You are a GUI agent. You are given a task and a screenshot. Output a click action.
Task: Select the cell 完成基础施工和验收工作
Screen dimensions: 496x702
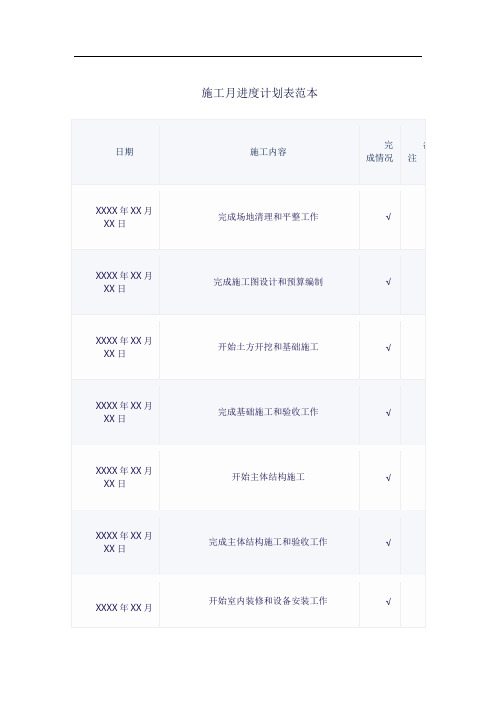tap(268, 411)
